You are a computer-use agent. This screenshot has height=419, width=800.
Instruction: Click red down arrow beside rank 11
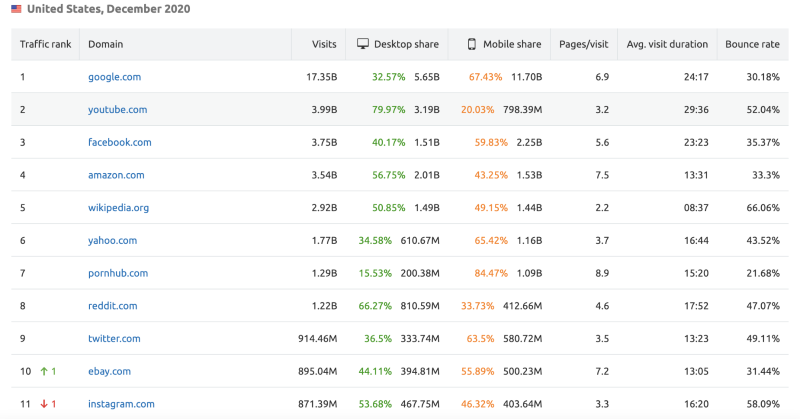[44, 404]
